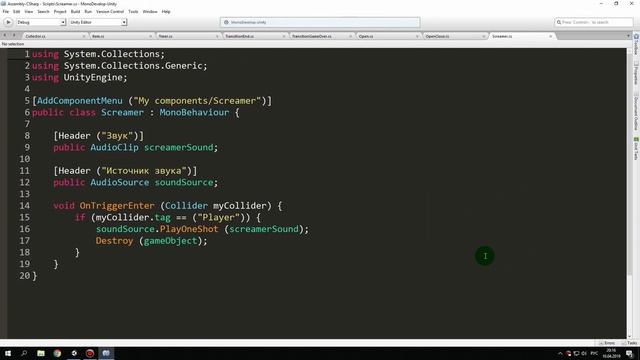Open the Unity Editor target dropdown
The width and height of the screenshot is (640, 360).
pyautogui.click(x=98, y=22)
